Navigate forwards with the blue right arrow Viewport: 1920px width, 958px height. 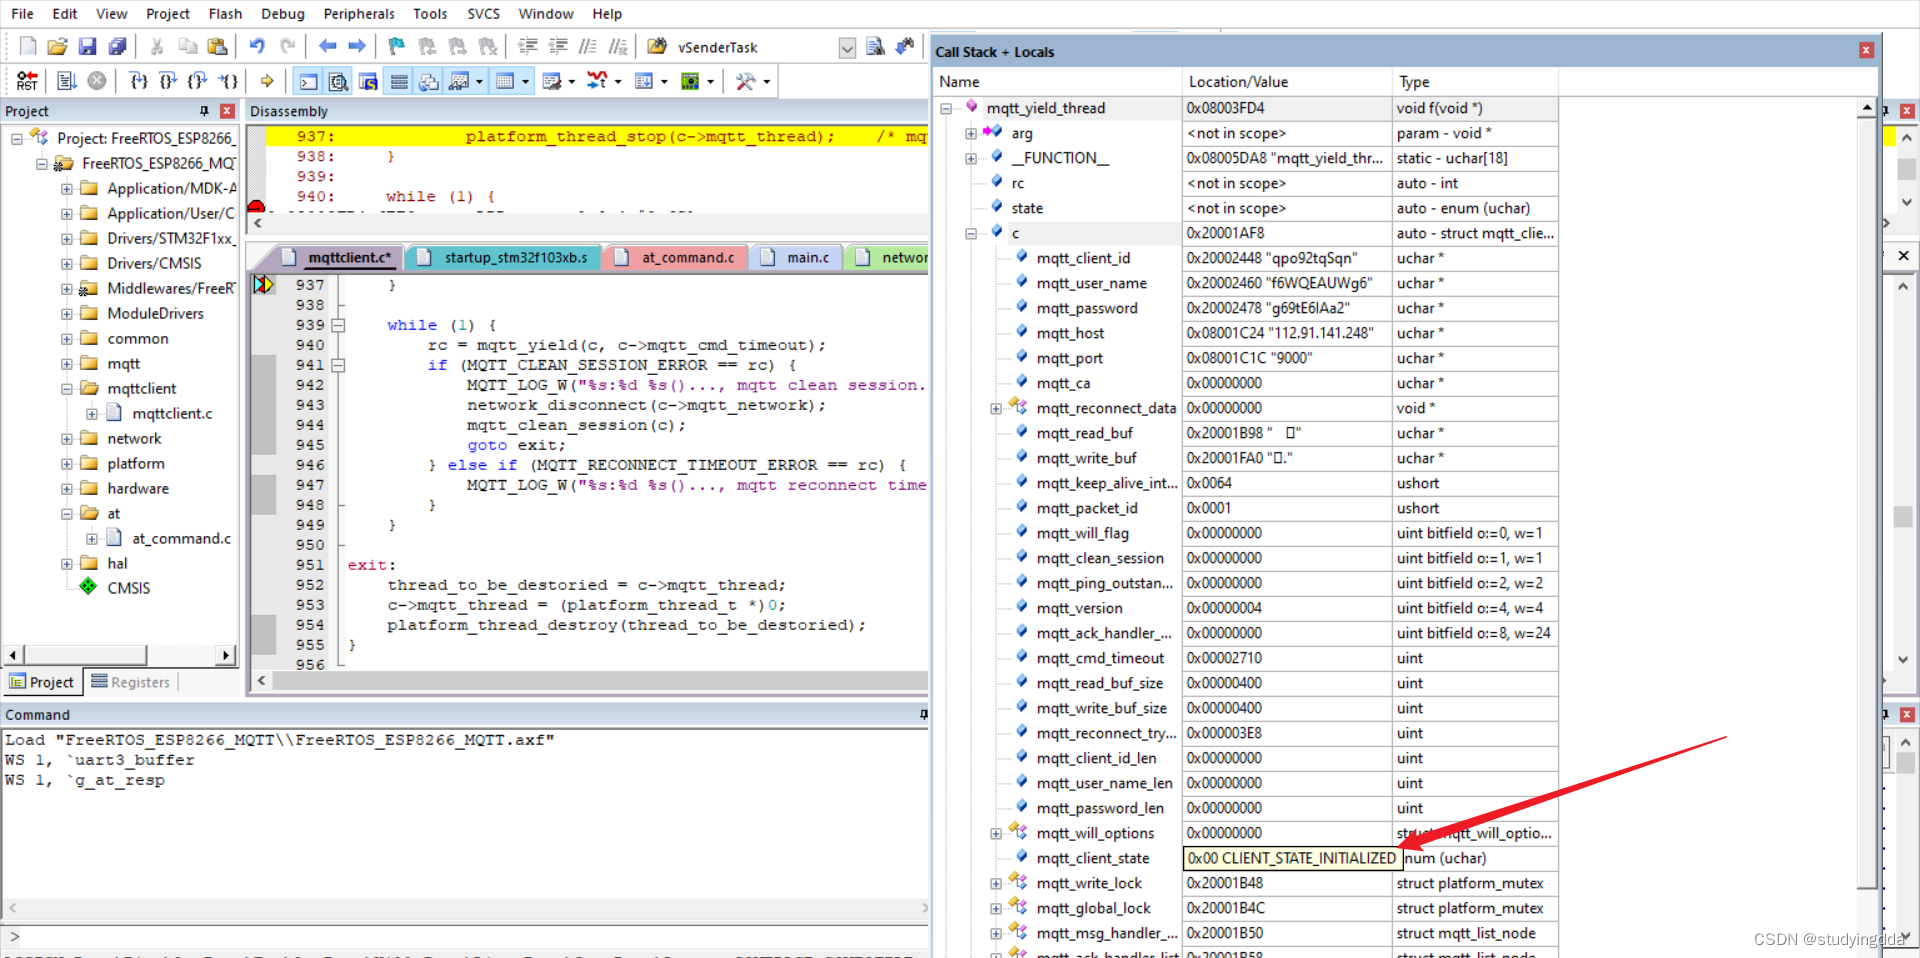click(357, 46)
